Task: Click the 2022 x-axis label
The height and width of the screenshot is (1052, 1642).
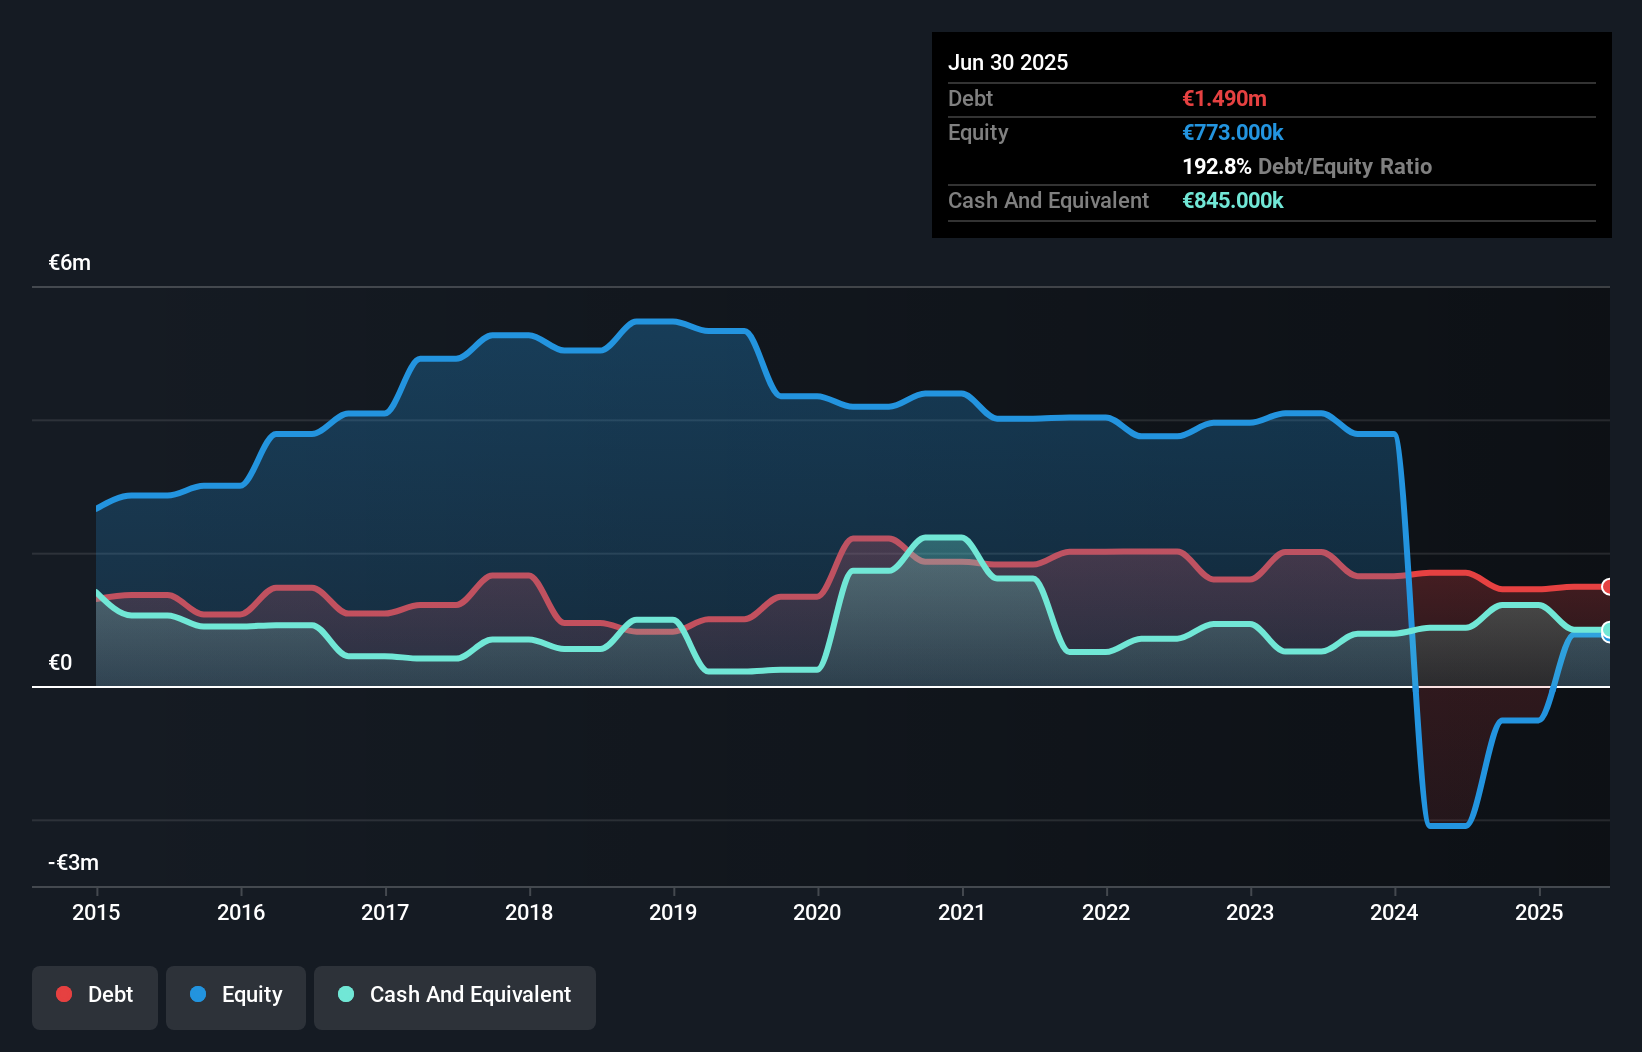Action: click(x=1106, y=912)
